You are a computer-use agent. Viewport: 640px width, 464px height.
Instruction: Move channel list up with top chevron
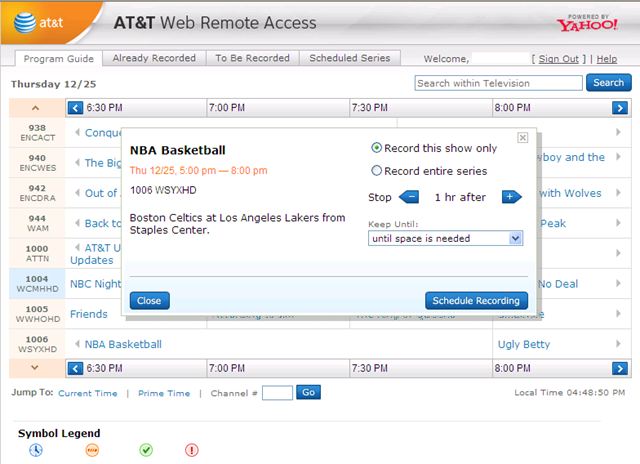click(36, 108)
